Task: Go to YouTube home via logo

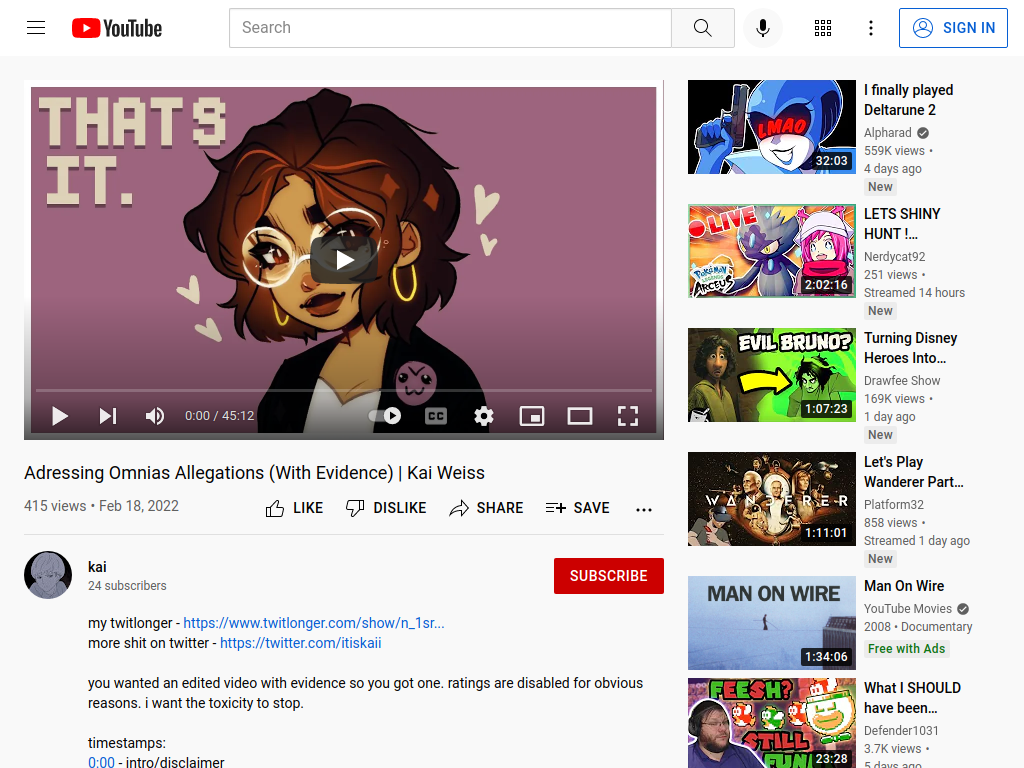Action: 117,28
